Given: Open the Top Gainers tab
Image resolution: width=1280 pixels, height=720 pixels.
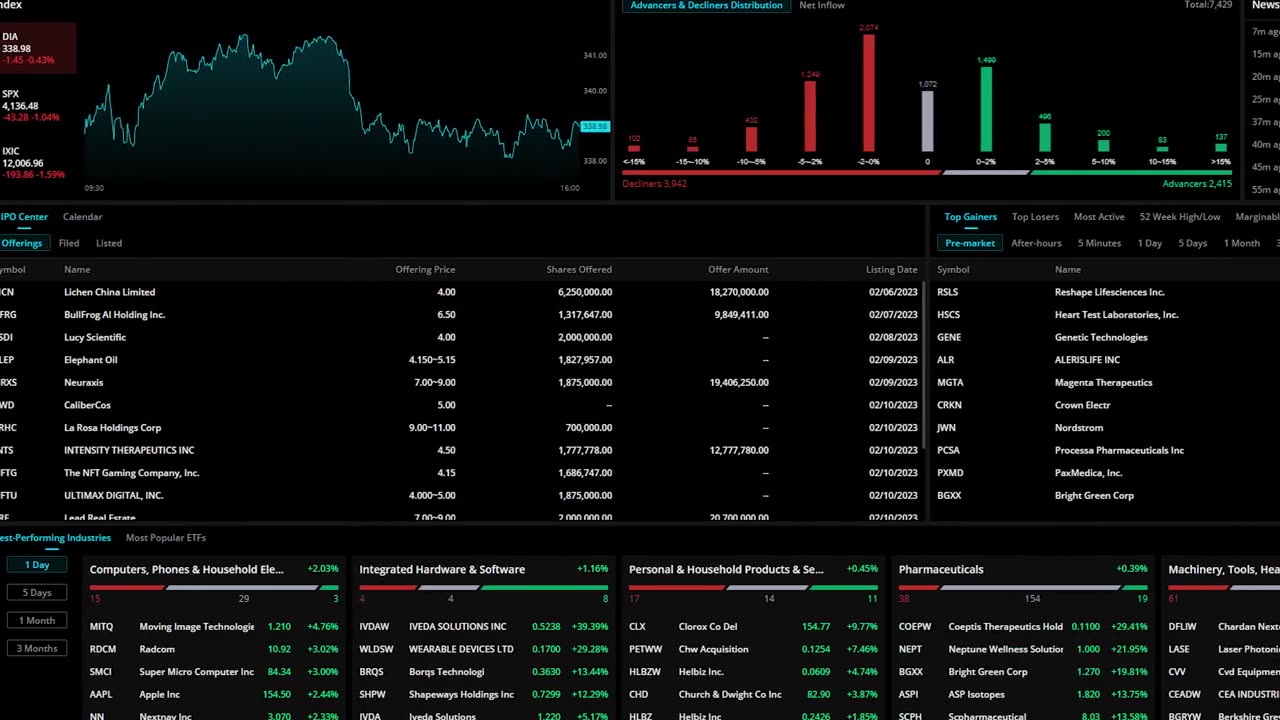Looking at the screenshot, I should [970, 217].
